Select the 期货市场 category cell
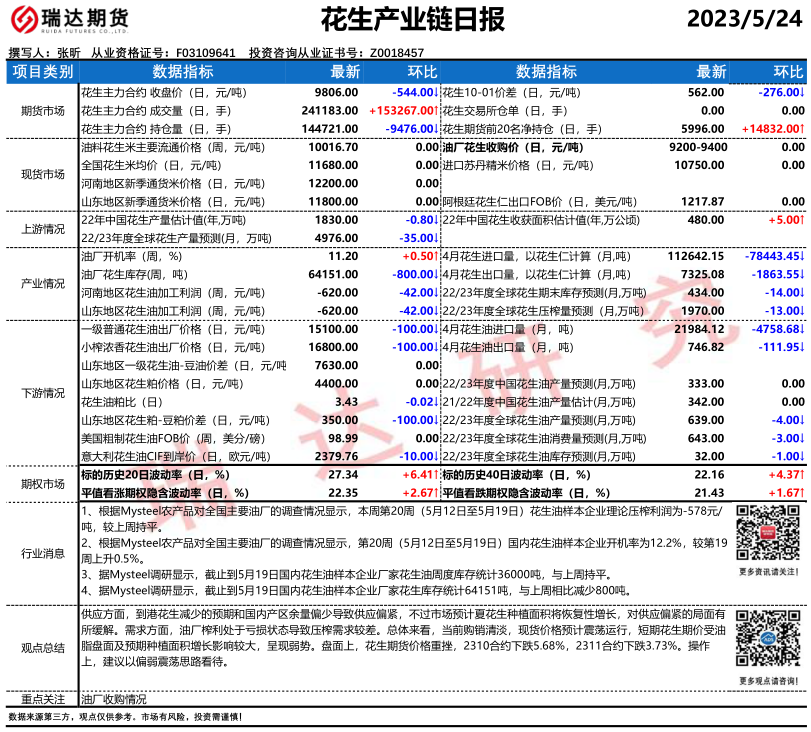Viewport: 811px width, 732px height. point(42,110)
